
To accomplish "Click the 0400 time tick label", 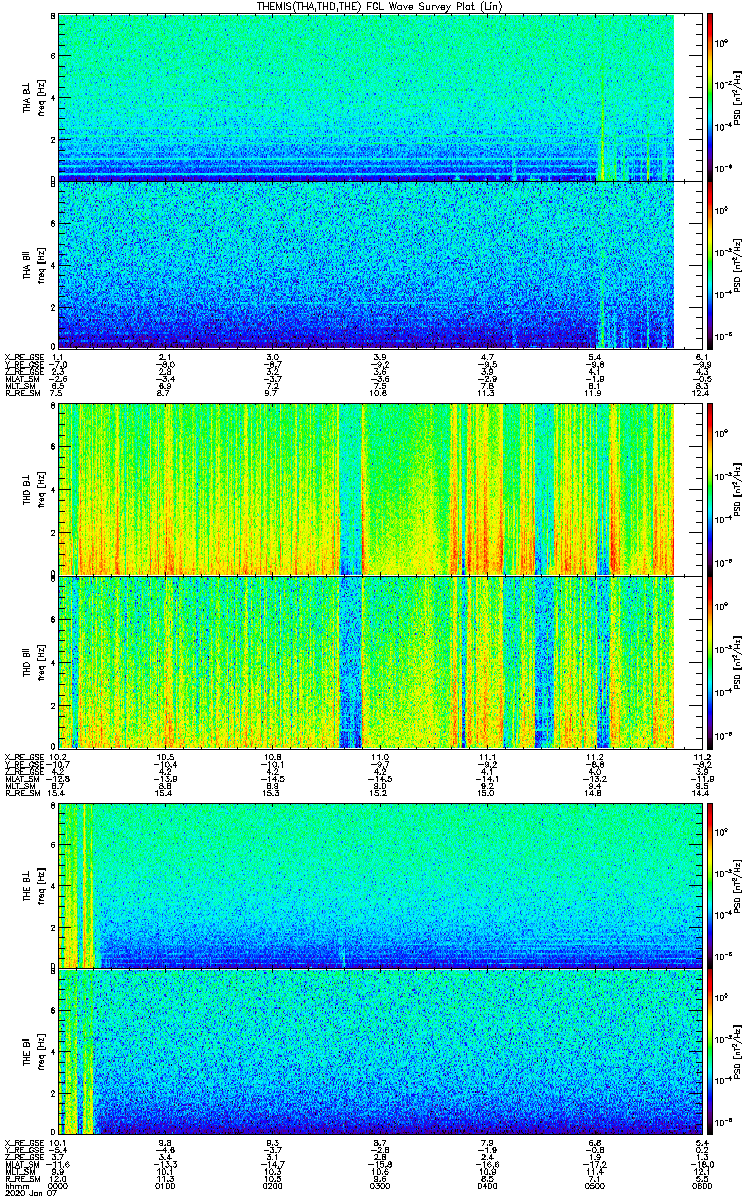I will (487, 1186).
